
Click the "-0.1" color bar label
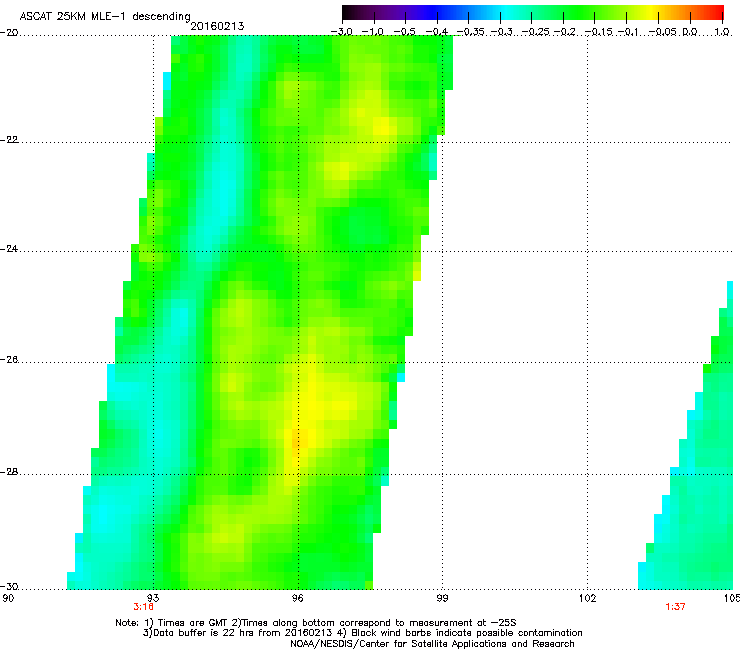click(x=628, y=32)
